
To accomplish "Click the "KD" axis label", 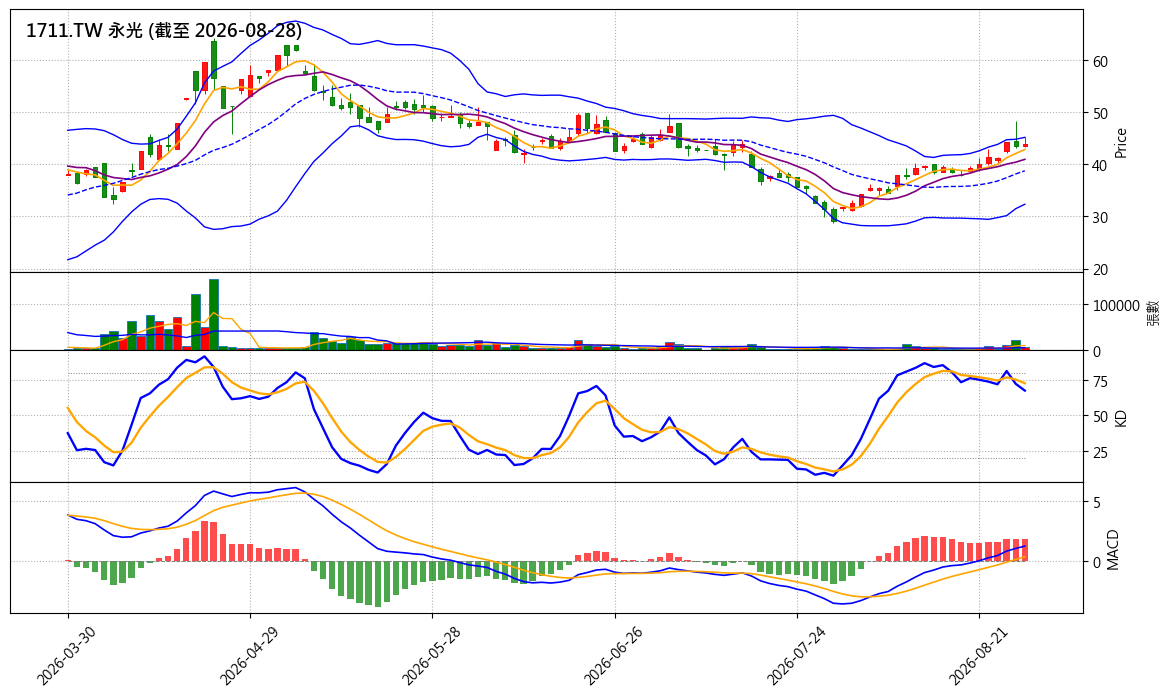I will tap(1120, 418).
